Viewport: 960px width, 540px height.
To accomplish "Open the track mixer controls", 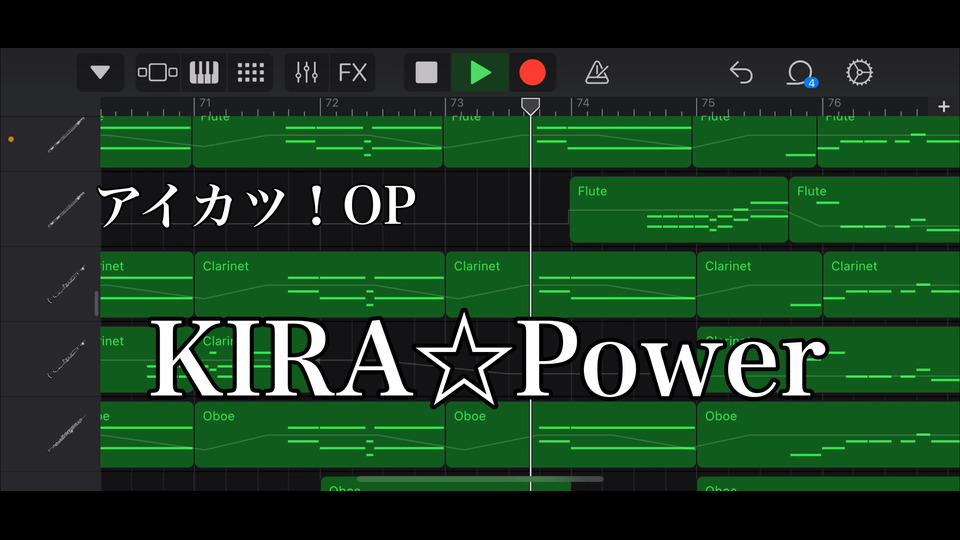I will pos(306,72).
